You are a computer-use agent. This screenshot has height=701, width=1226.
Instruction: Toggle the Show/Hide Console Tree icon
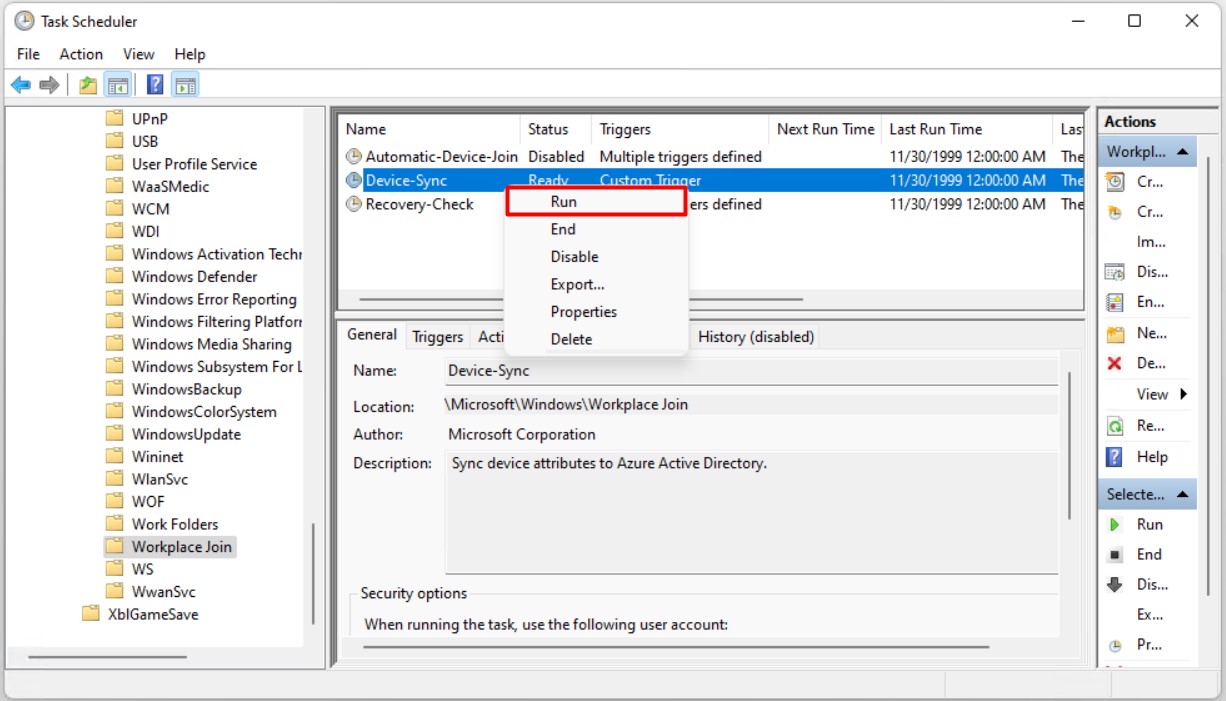coord(118,85)
